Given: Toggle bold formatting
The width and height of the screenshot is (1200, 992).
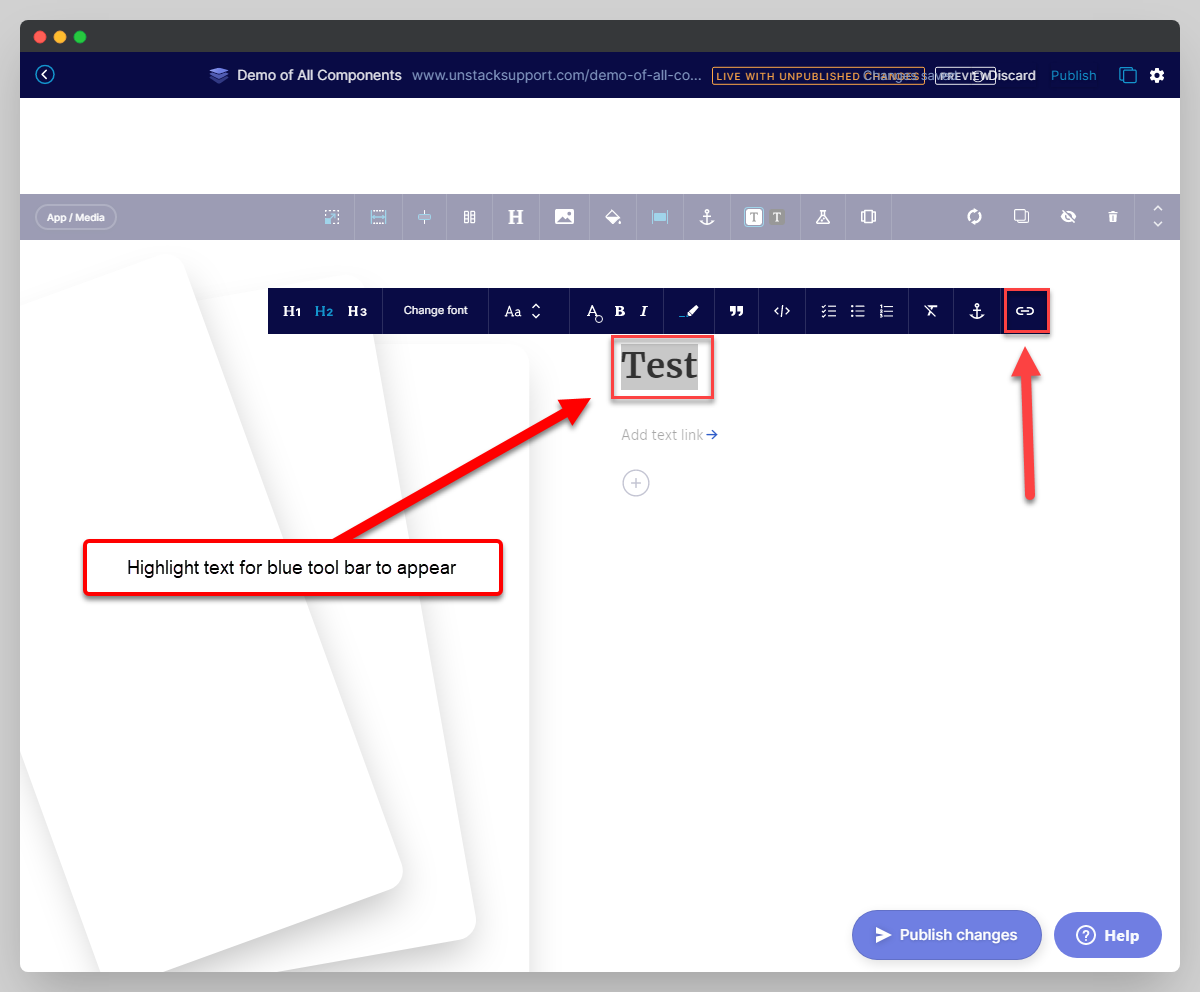Looking at the screenshot, I should tap(620, 311).
